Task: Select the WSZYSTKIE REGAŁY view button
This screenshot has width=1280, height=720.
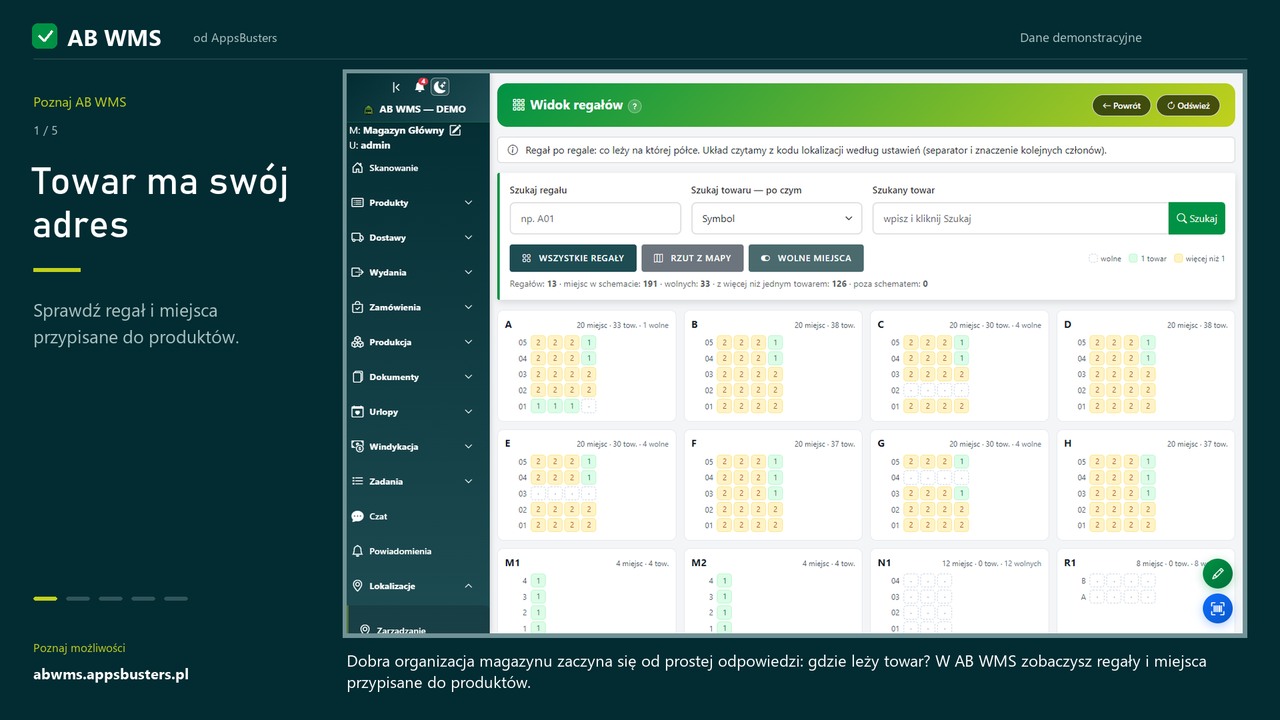Action: 573,258
